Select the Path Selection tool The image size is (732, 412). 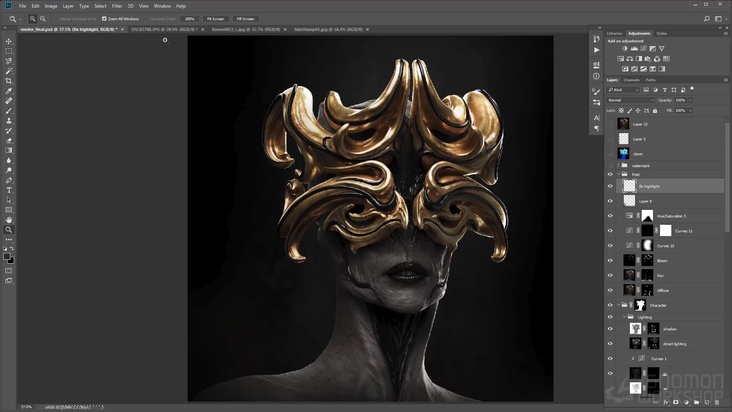(9, 200)
